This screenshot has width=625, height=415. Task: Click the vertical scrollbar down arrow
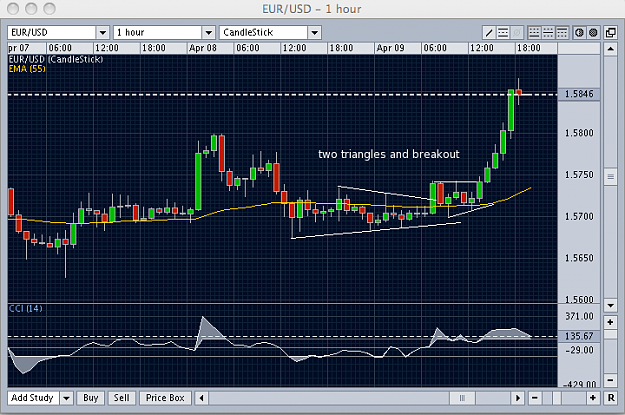[610, 306]
